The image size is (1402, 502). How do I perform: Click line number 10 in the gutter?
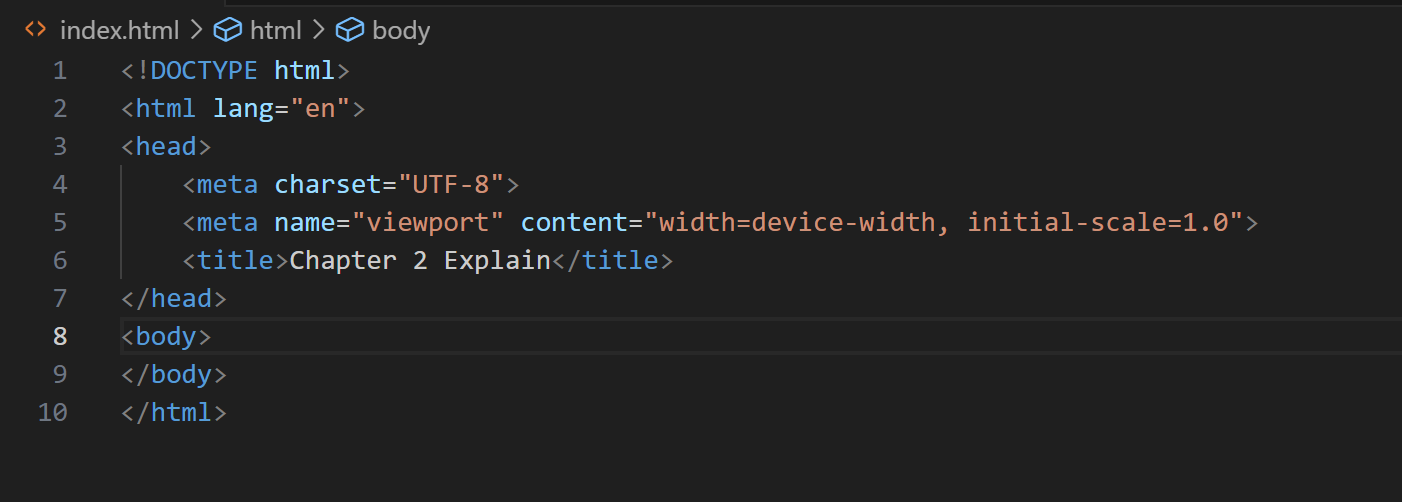52,412
